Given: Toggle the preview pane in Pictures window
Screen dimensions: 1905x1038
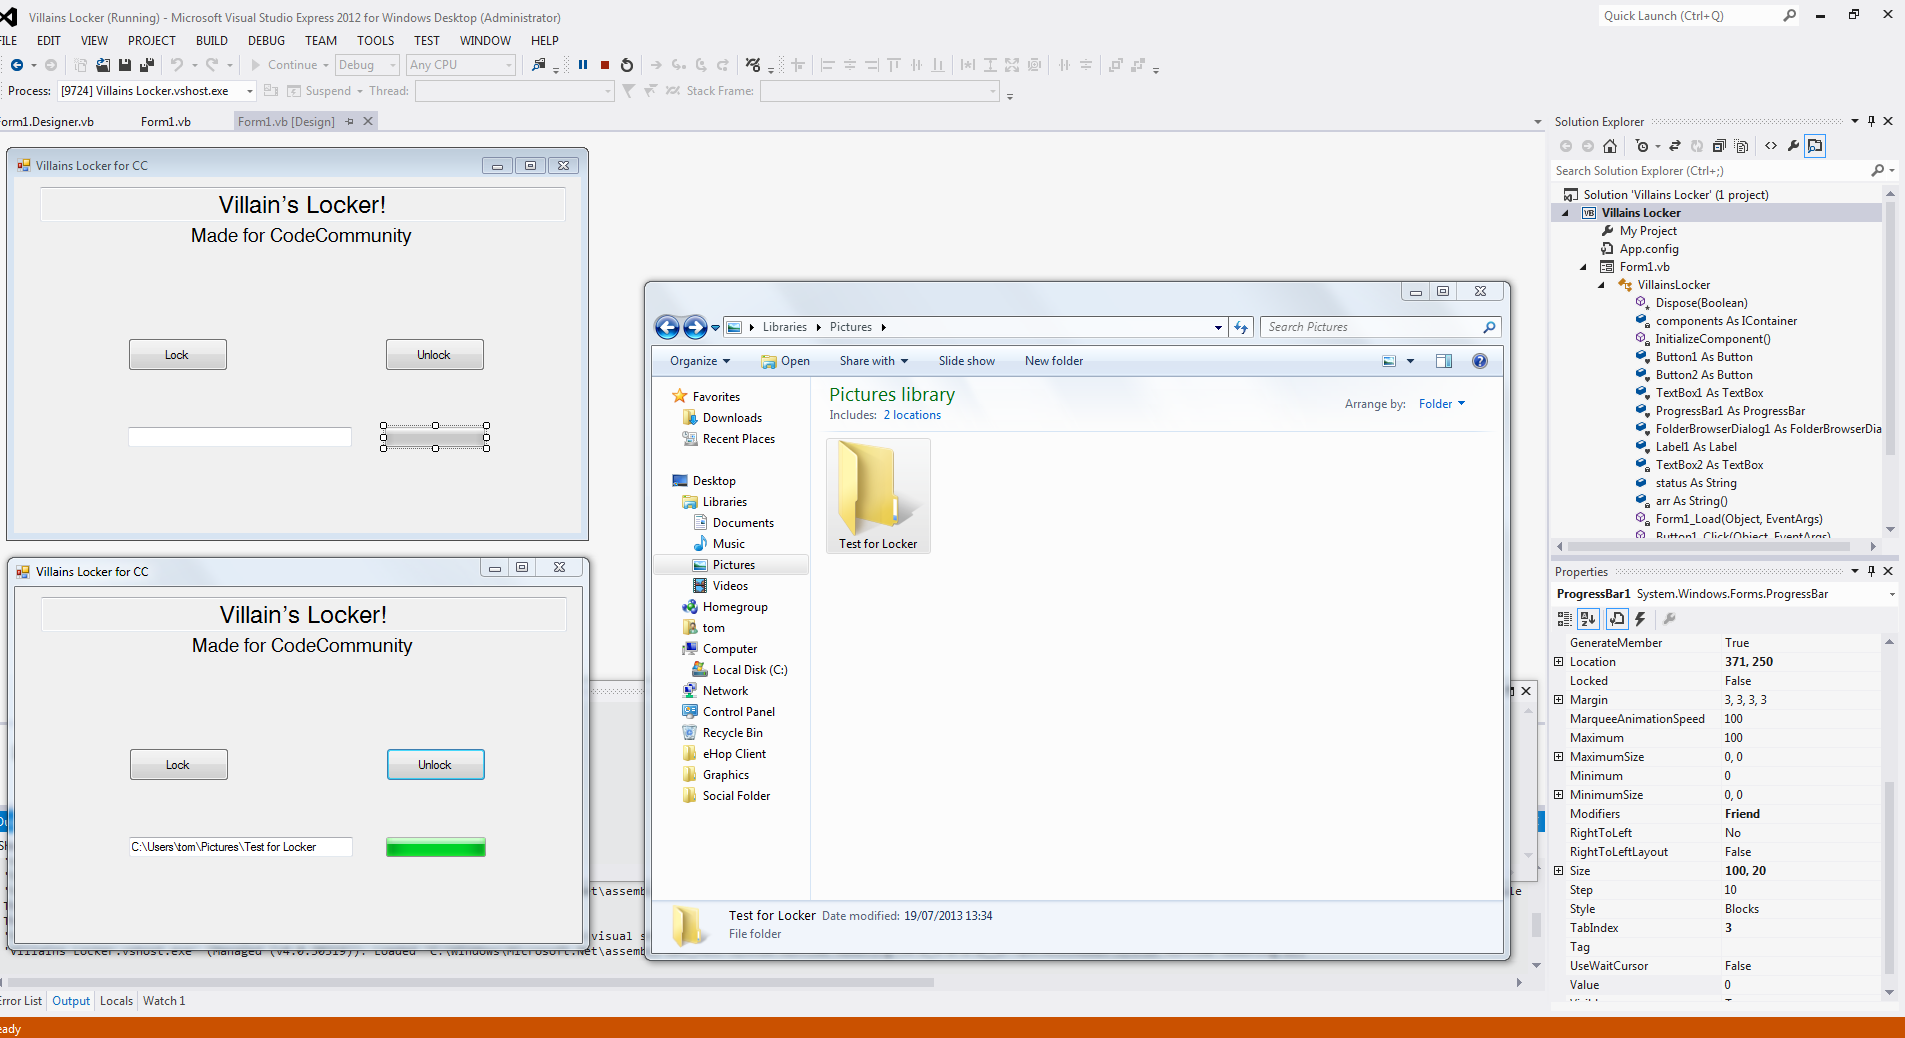Looking at the screenshot, I should (x=1444, y=361).
